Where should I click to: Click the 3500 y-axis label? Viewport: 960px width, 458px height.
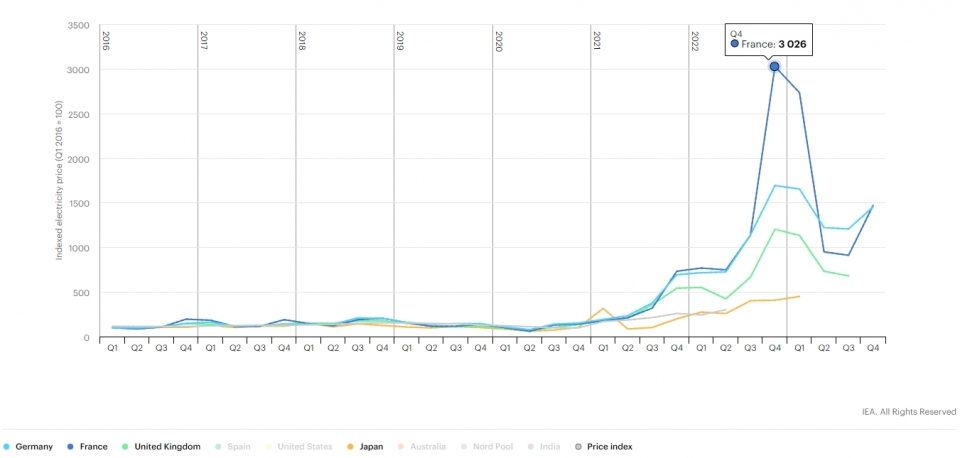tap(78, 25)
